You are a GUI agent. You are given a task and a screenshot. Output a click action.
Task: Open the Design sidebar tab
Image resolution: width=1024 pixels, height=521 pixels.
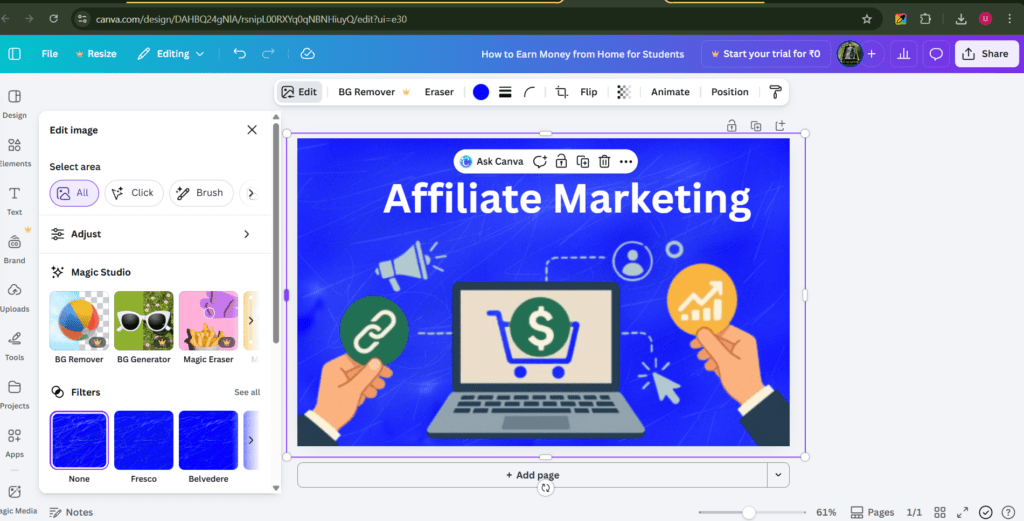14,104
